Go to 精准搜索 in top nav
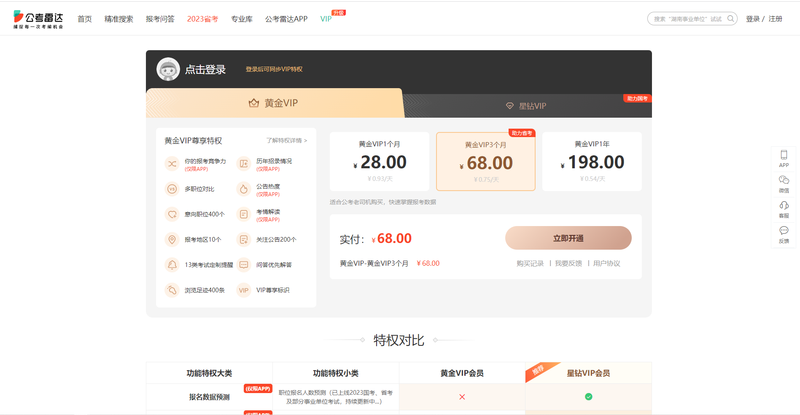This screenshot has height=415, width=800. tap(119, 19)
